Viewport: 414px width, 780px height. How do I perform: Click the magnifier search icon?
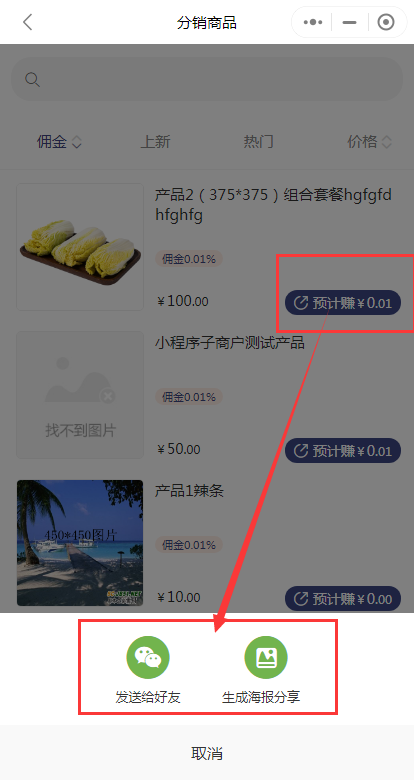tap(32, 80)
